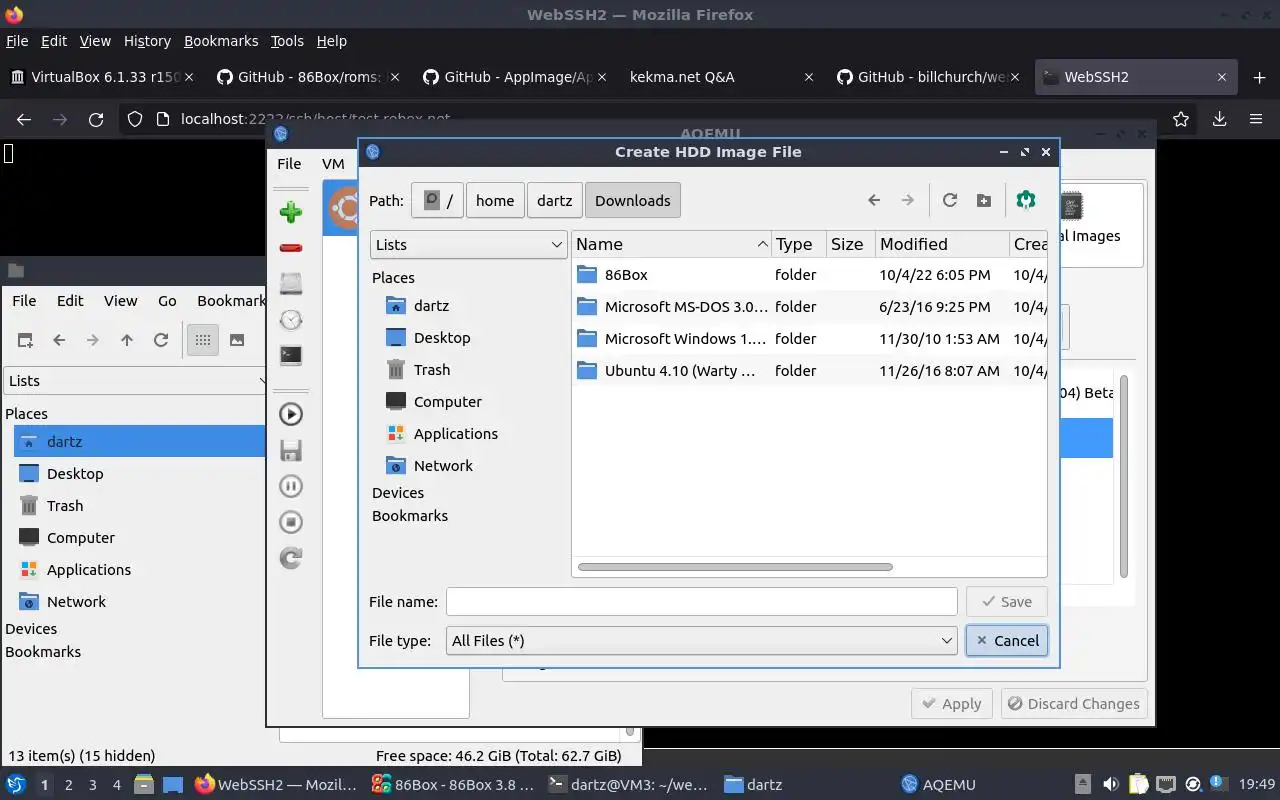Go forward in the file dialog
This screenshot has height=800, width=1280.
coord(908,200)
